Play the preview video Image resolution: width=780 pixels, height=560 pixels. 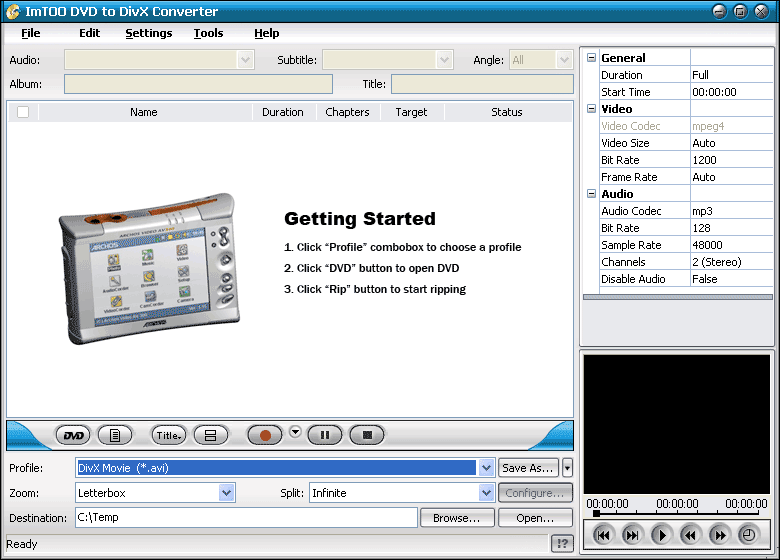[661, 535]
